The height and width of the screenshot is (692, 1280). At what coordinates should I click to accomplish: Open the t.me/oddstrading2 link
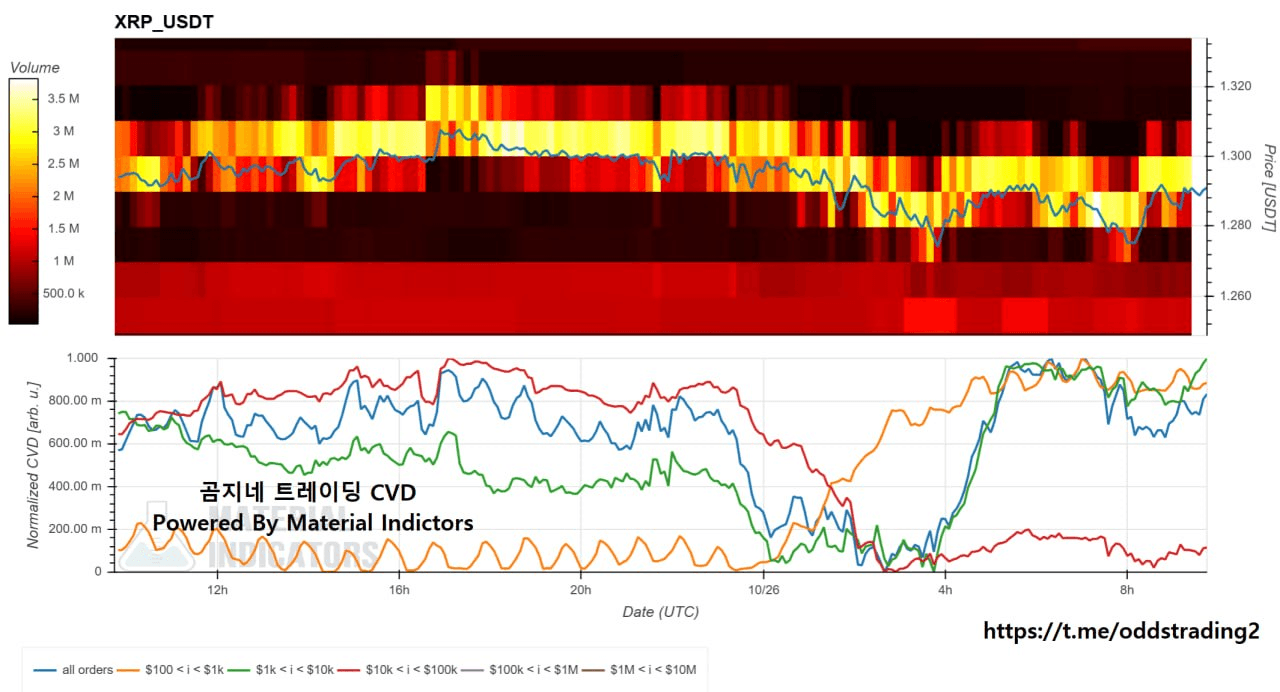tap(1122, 631)
